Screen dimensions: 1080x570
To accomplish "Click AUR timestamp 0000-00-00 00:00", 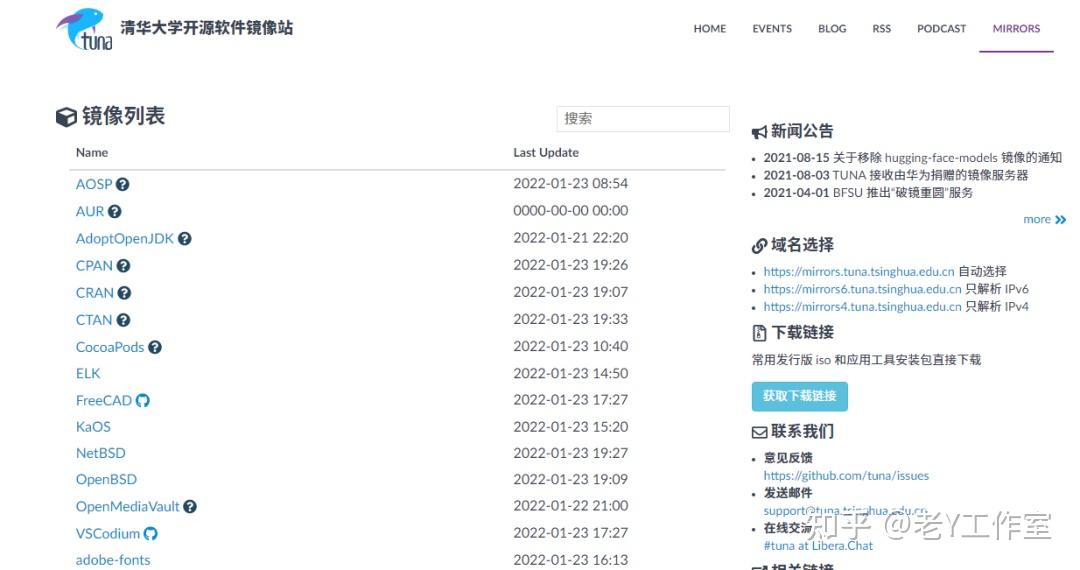I will (x=570, y=211).
